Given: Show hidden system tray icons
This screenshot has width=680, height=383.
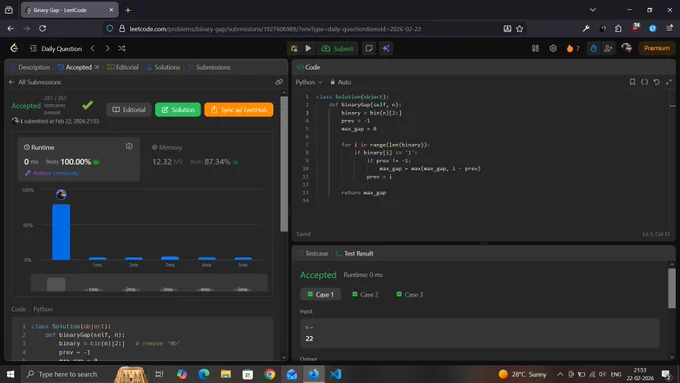Looking at the screenshot, I should [560, 374].
